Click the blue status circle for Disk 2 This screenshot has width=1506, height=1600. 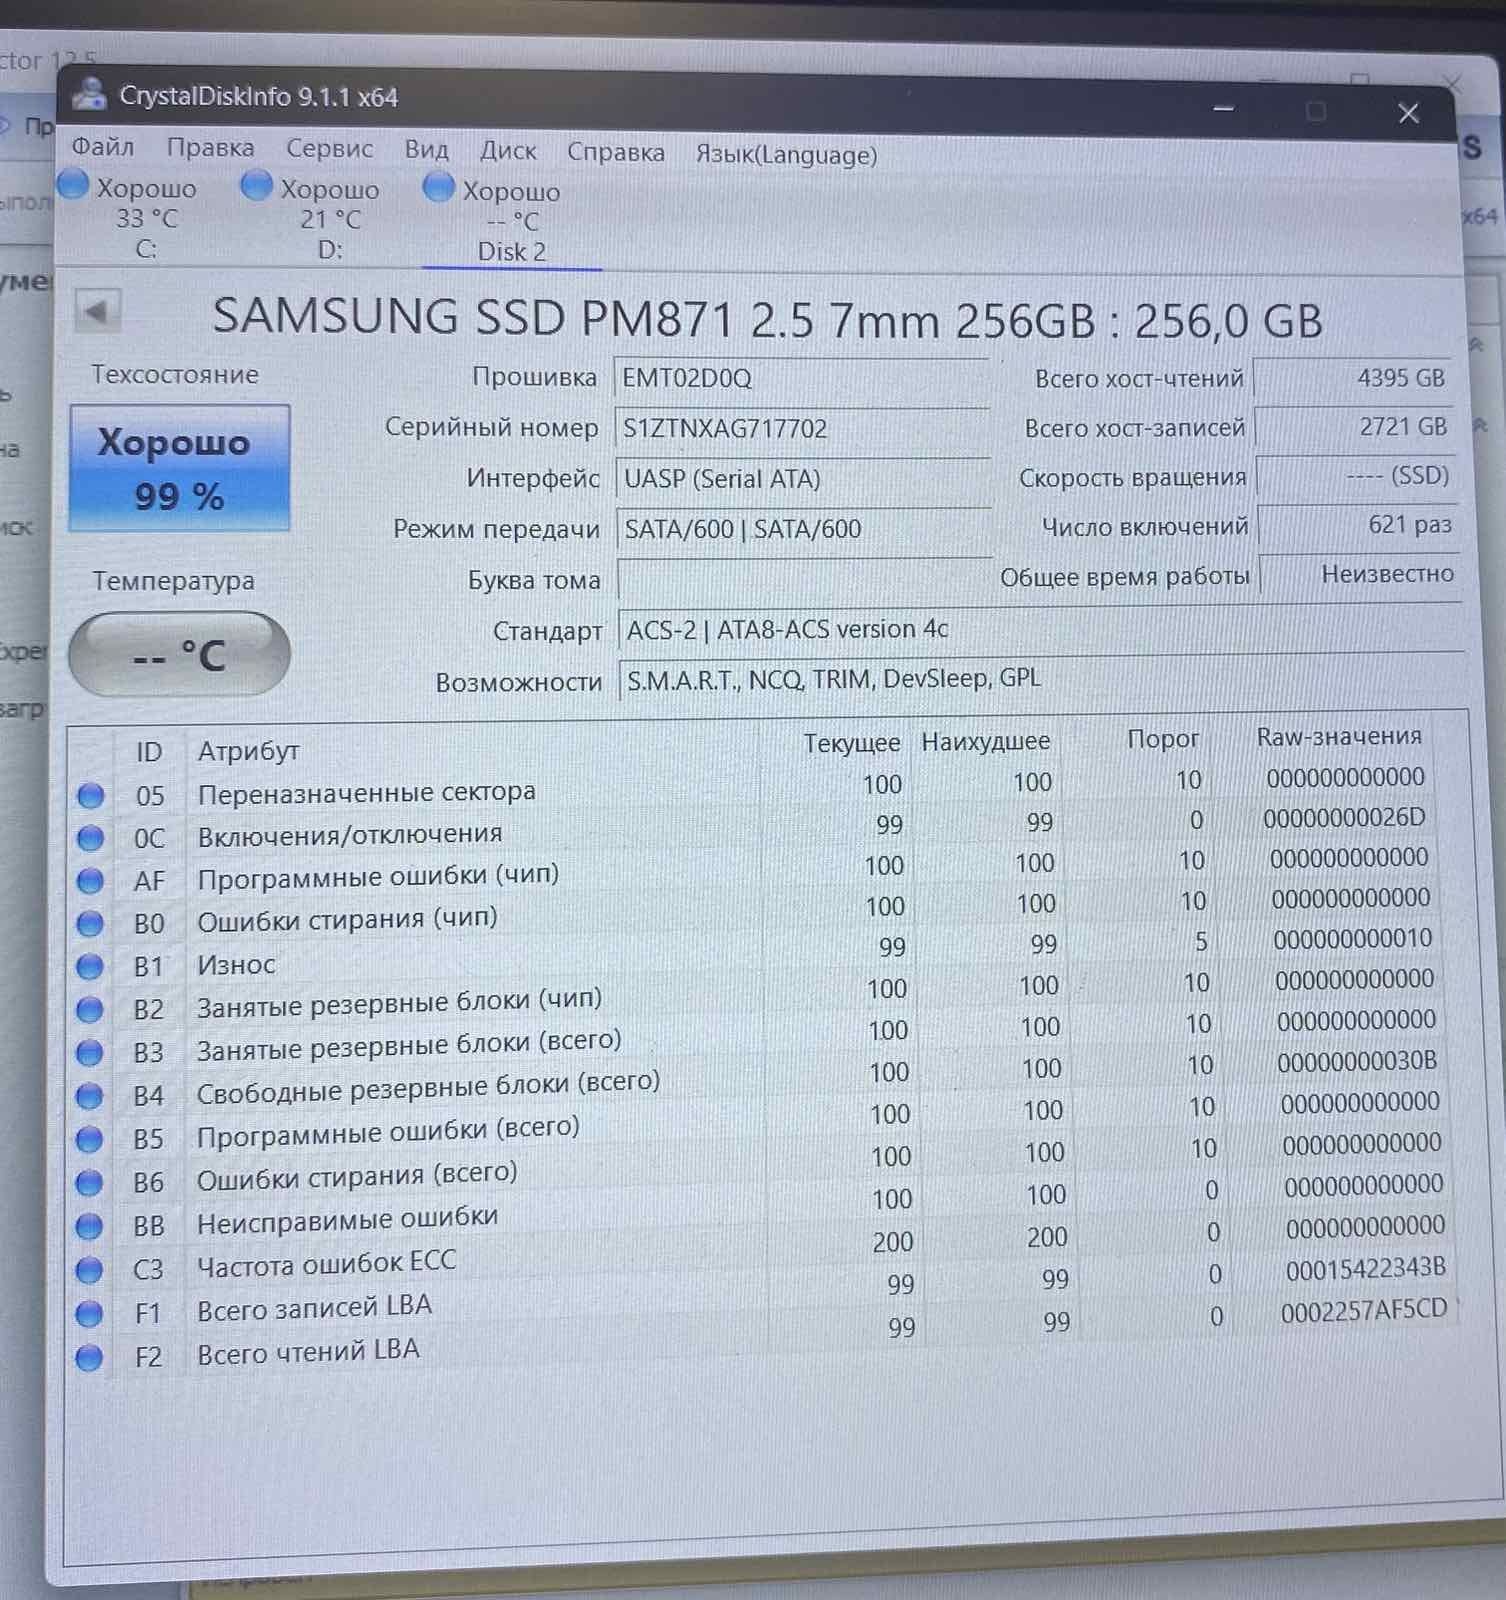pyautogui.click(x=439, y=188)
